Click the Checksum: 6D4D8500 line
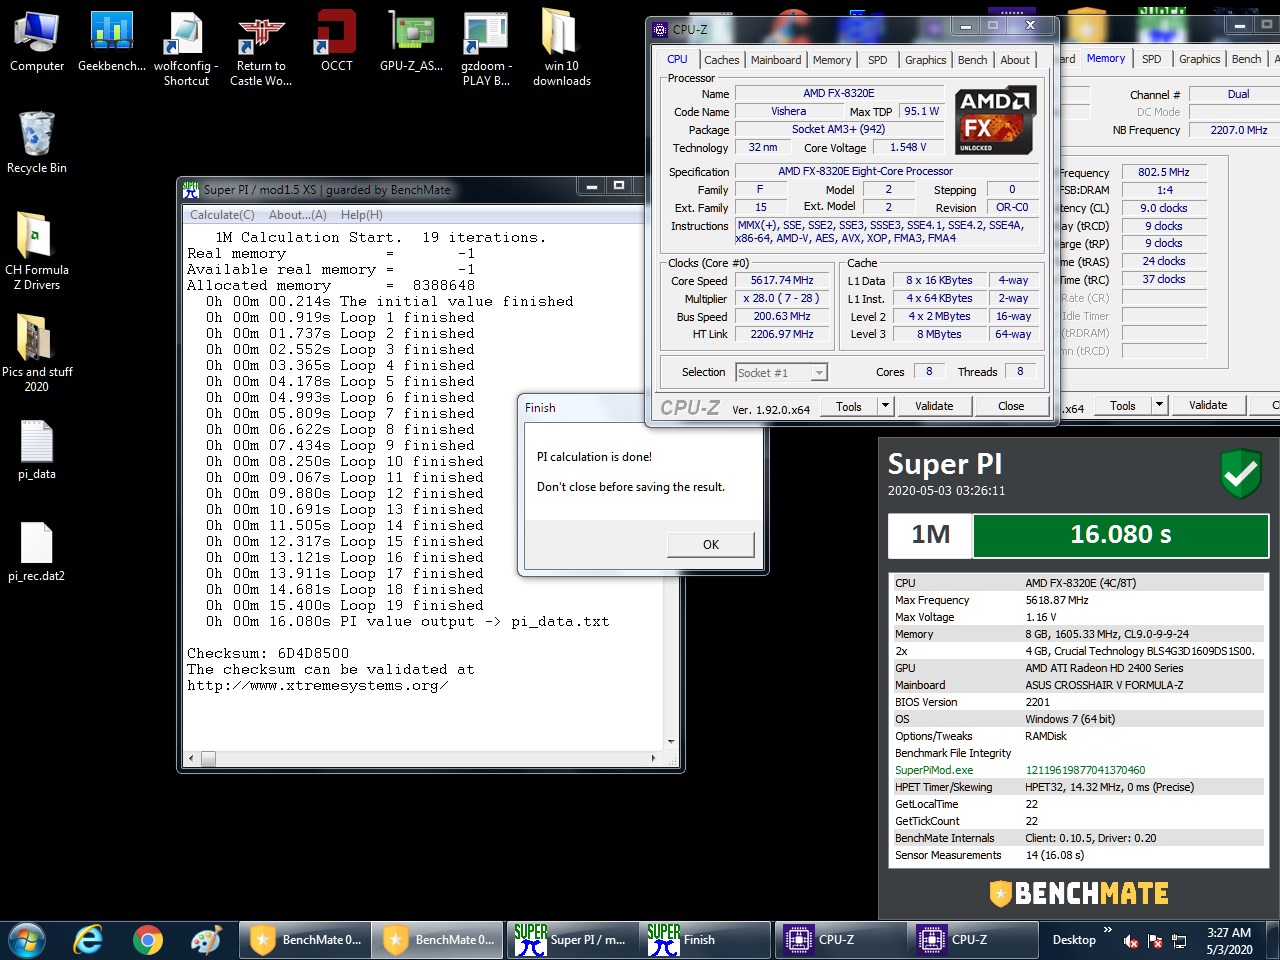This screenshot has width=1280, height=960. click(x=268, y=653)
